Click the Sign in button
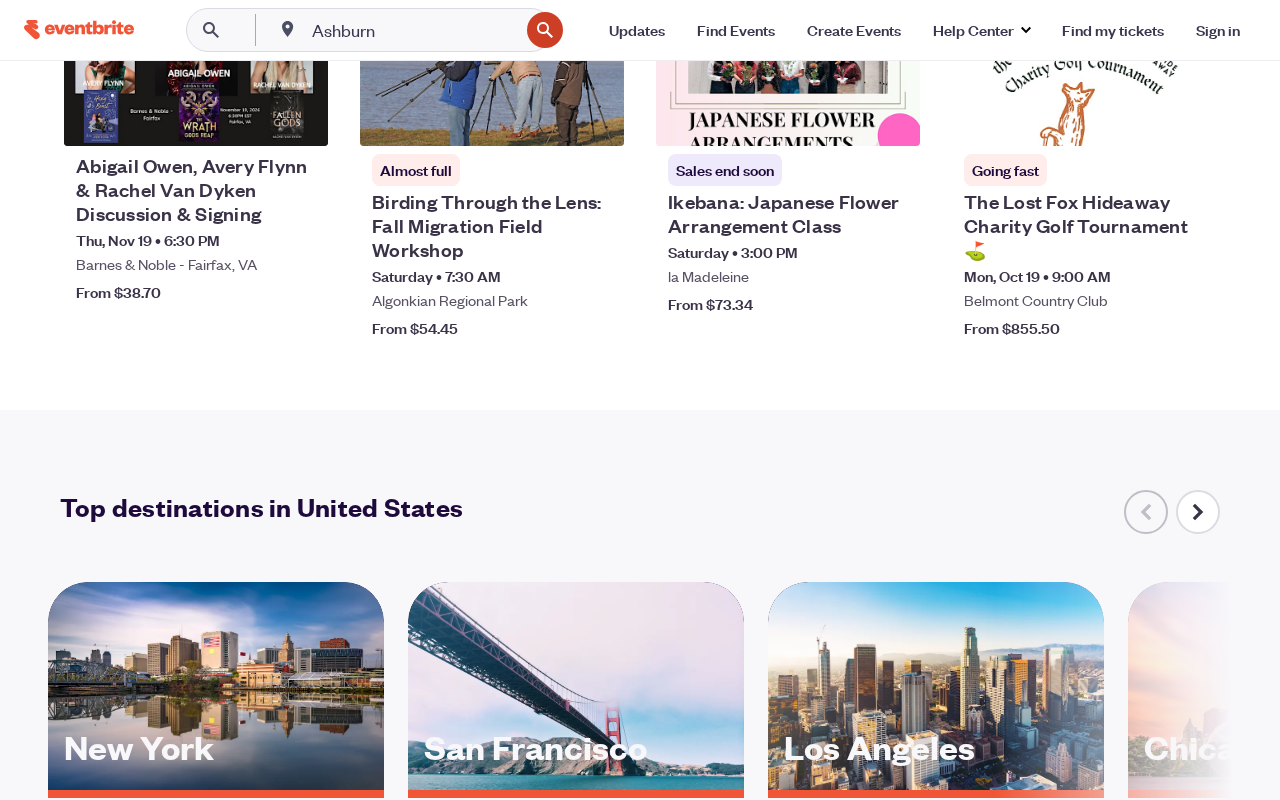 (1218, 31)
